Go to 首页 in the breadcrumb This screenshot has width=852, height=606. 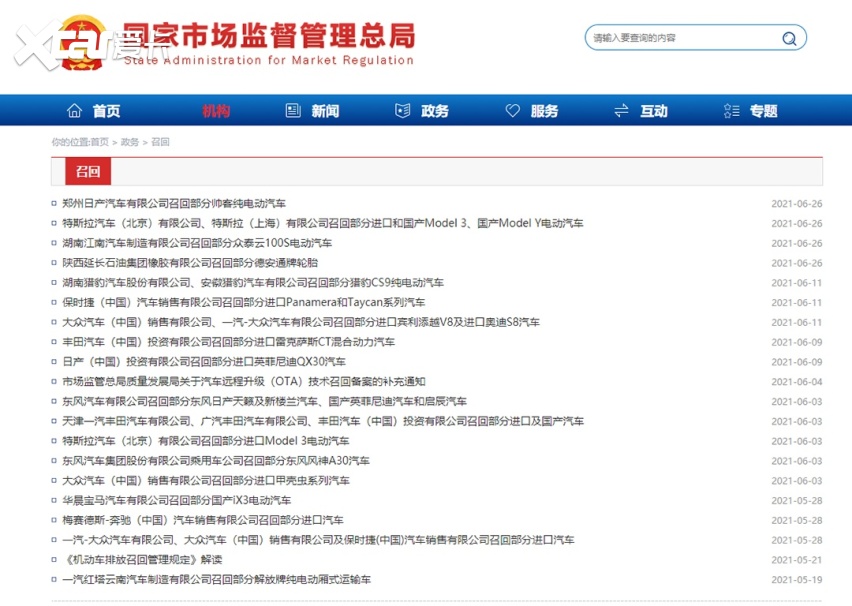(x=100, y=143)
